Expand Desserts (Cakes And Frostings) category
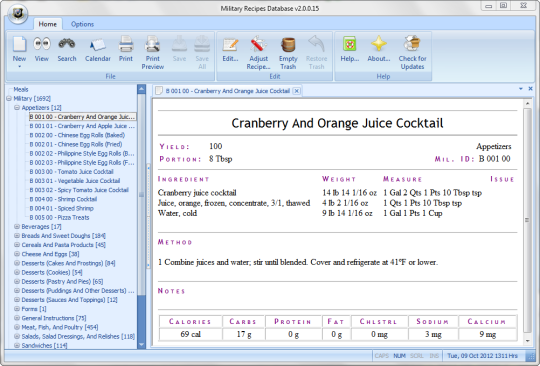Viewport: 540px width, 366px height. [17, 263]
